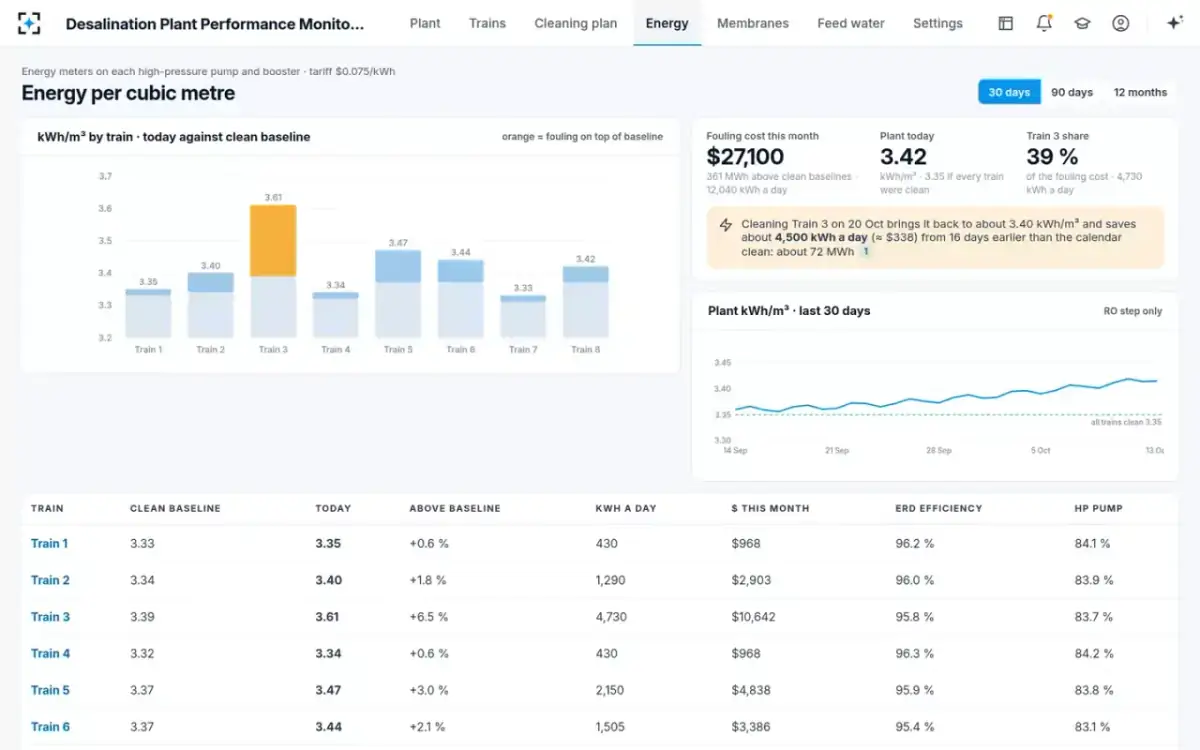Click the '96.3 %' ERD efficiency cell
Image resolution: width=1200 pixels, height=750 pixels.
coord(914,654)
